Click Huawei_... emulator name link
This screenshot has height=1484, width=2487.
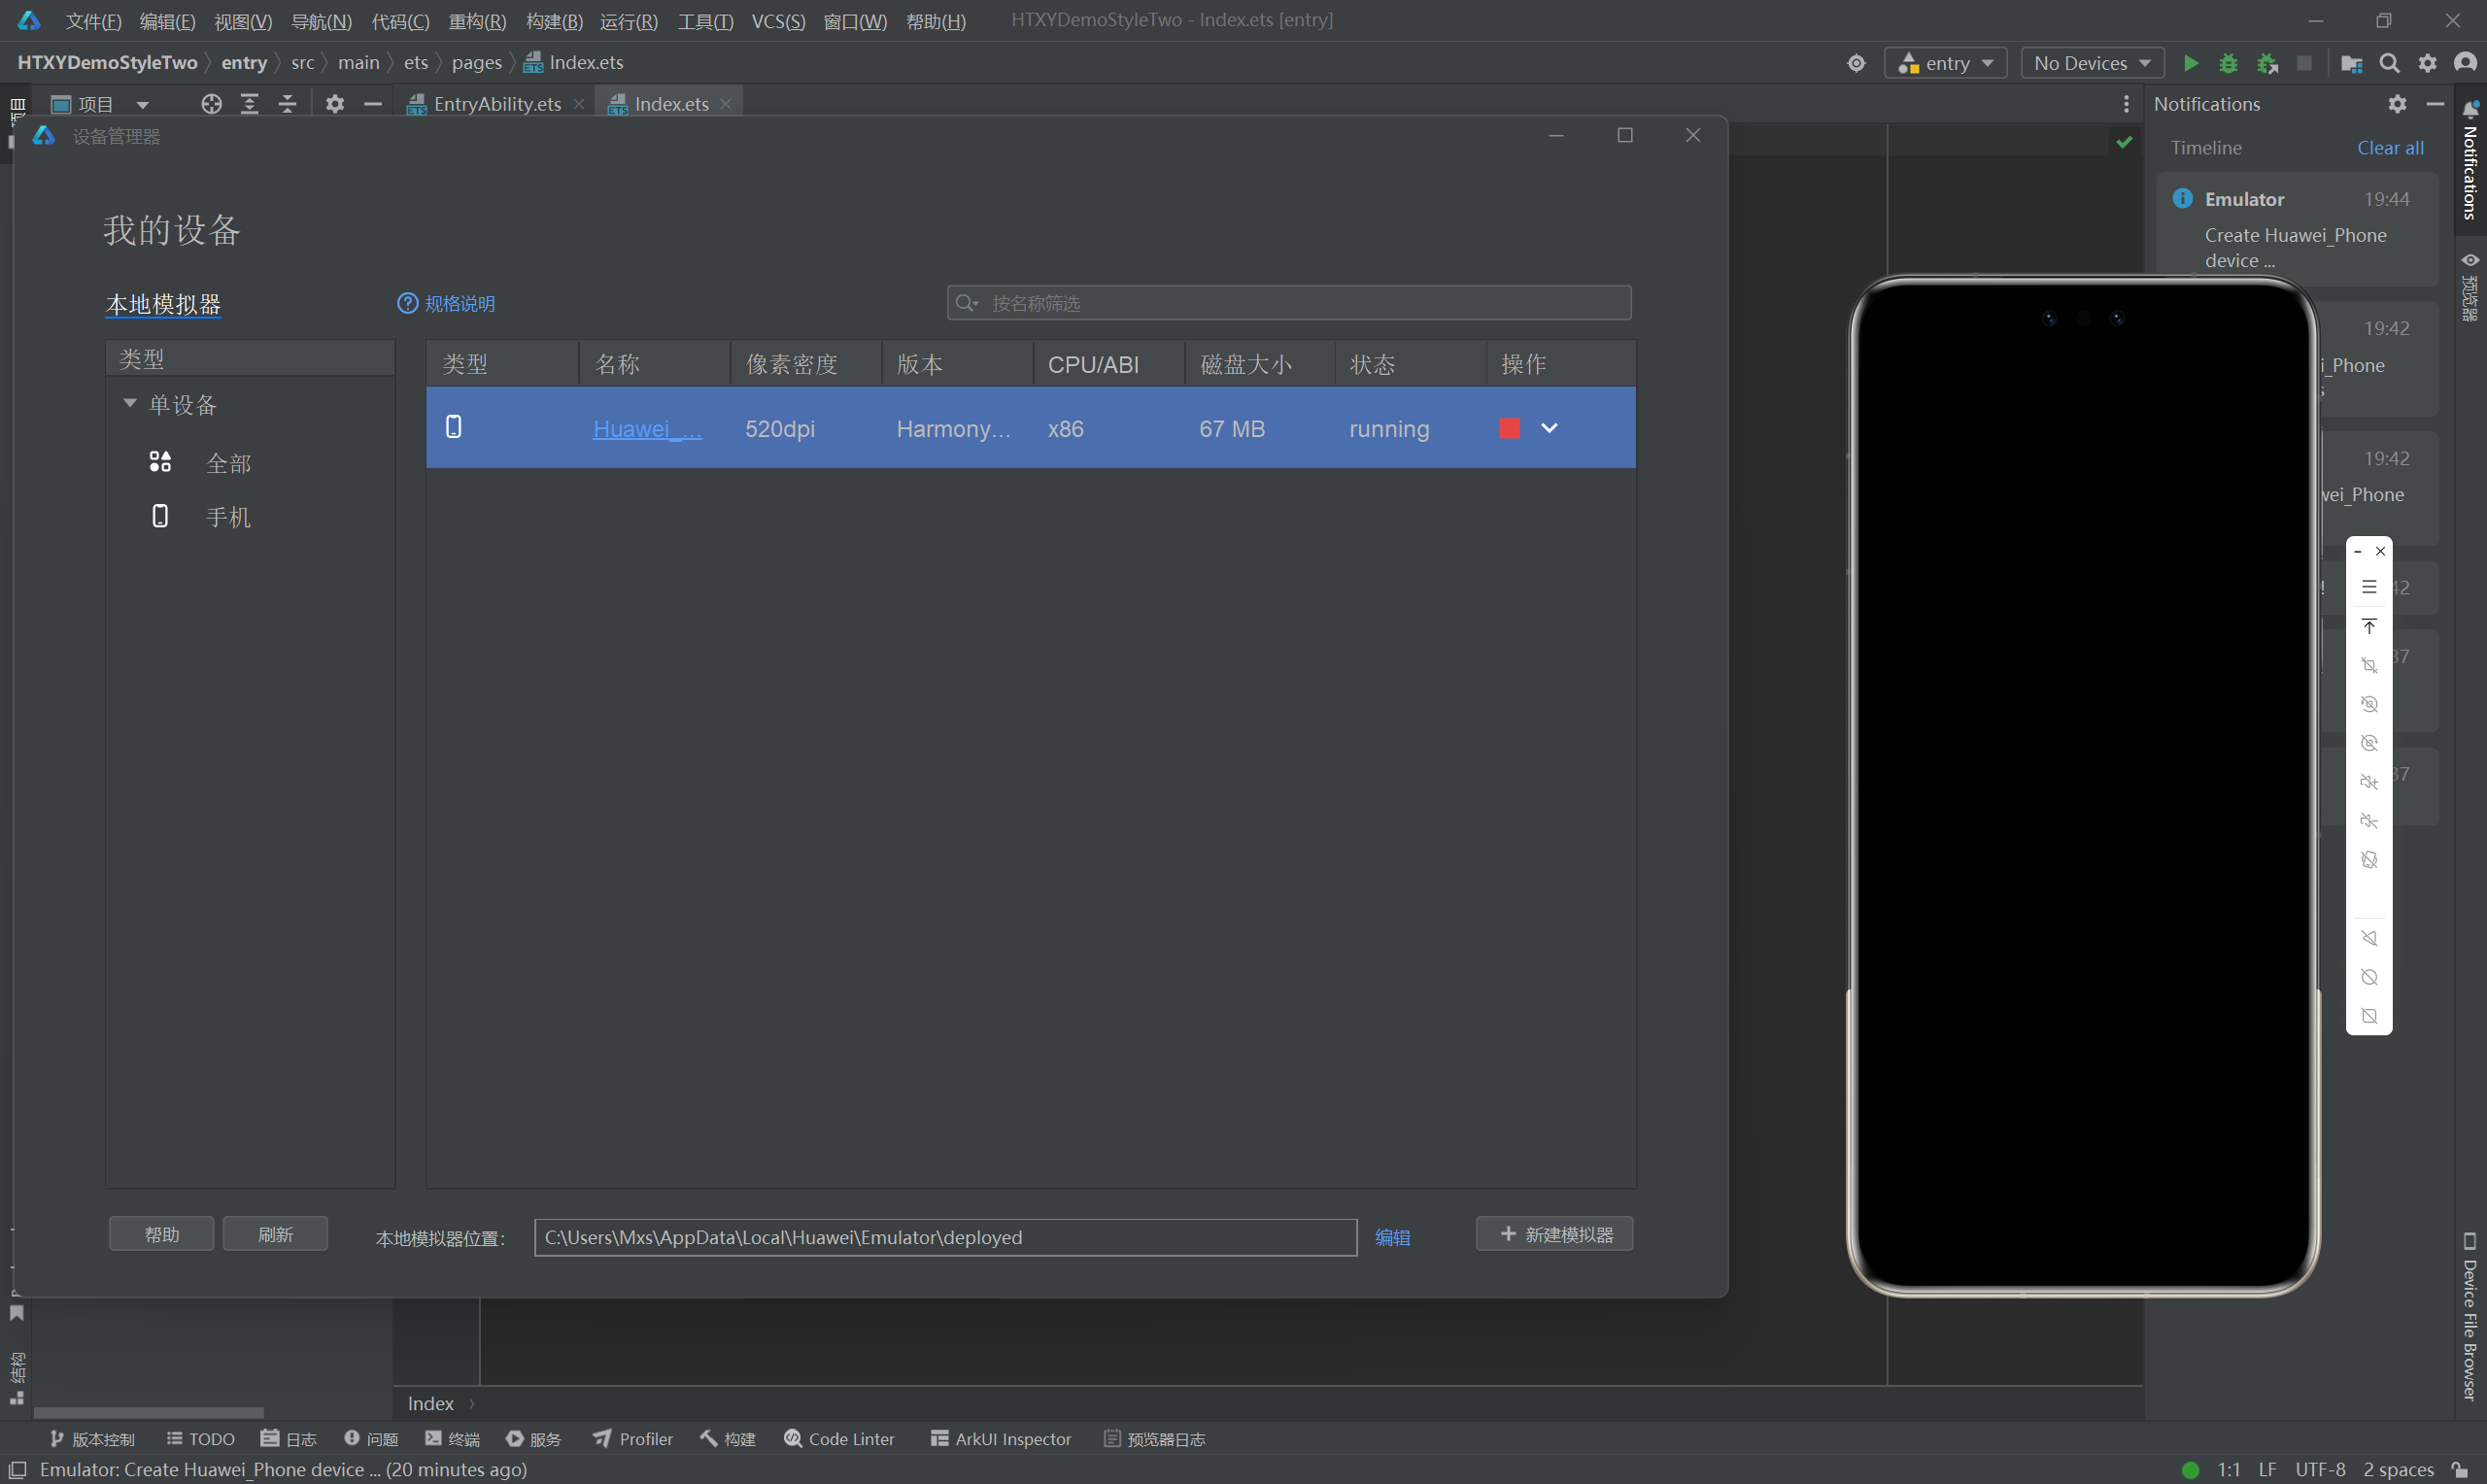[x=647, y=429]
